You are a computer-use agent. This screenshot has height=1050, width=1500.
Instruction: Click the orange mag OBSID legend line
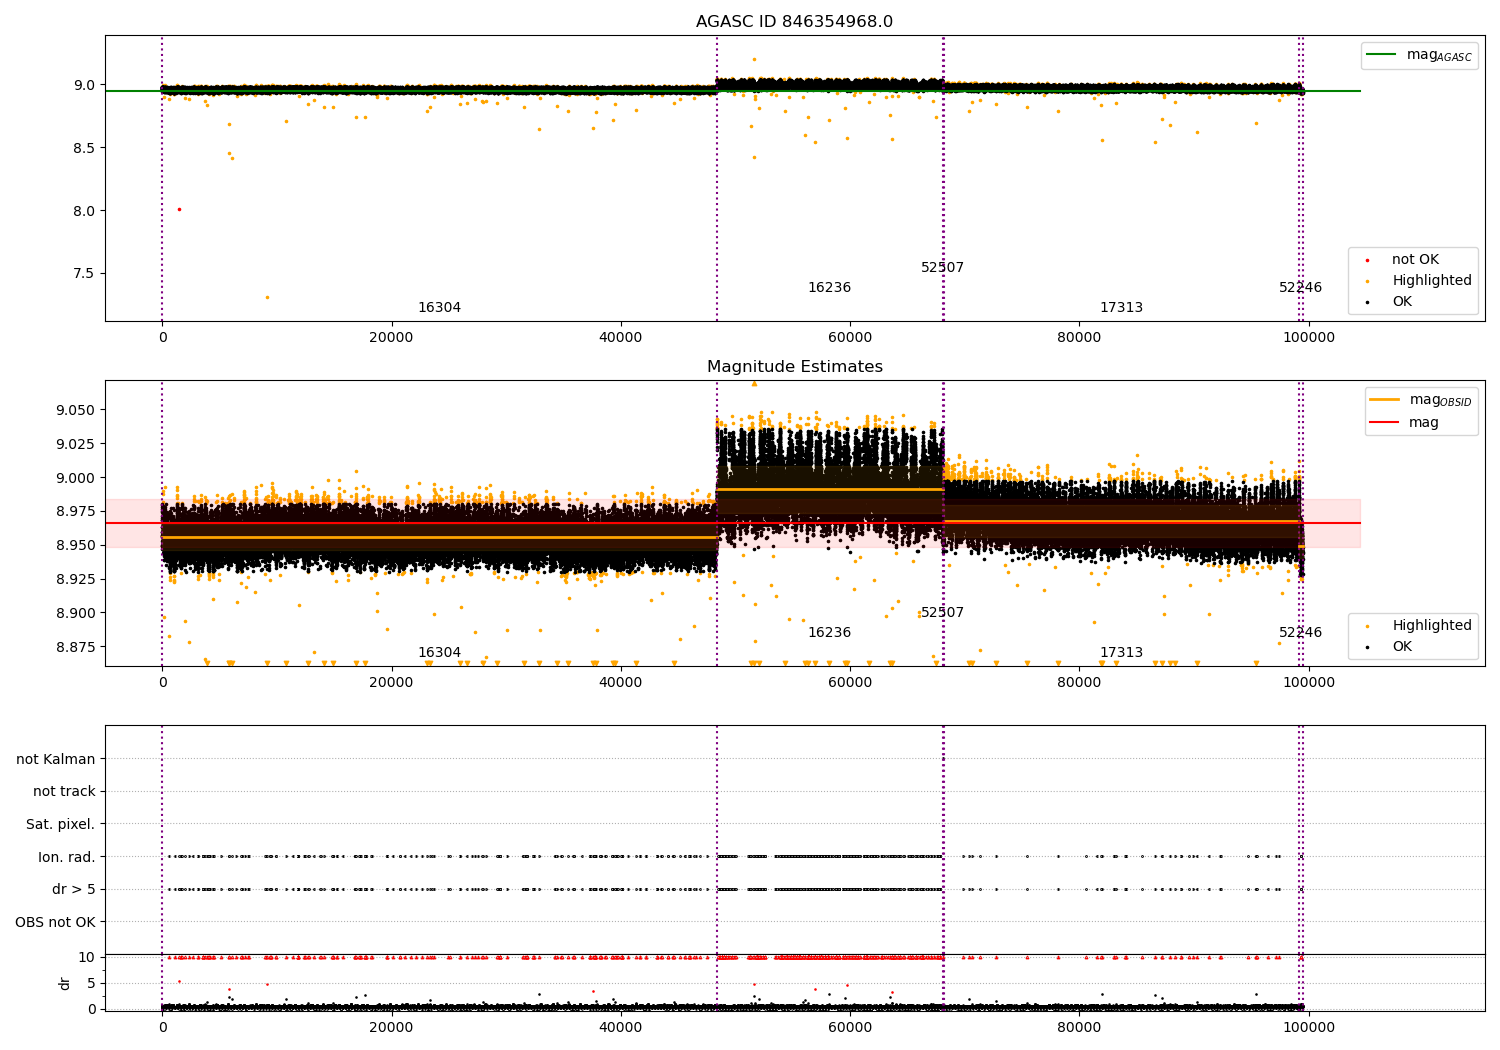(x=1386, y=400)
